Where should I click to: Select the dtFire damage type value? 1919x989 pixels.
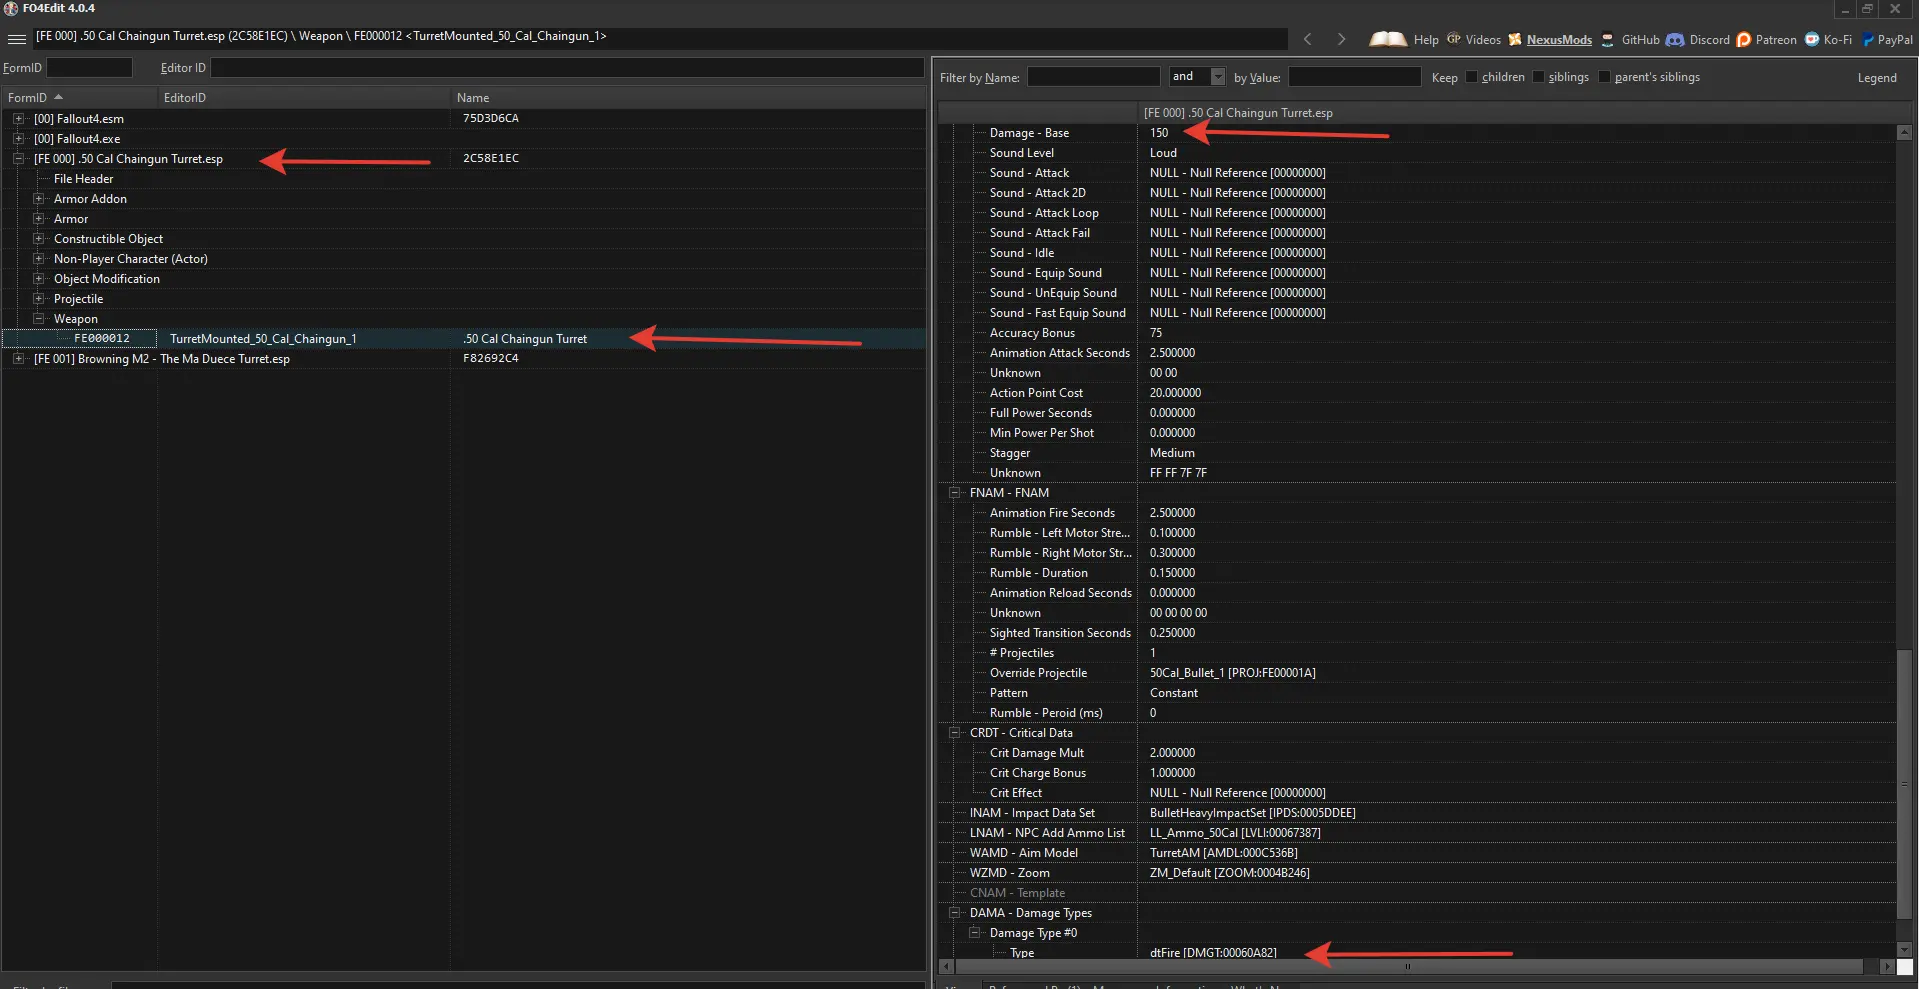[1213, 952]
